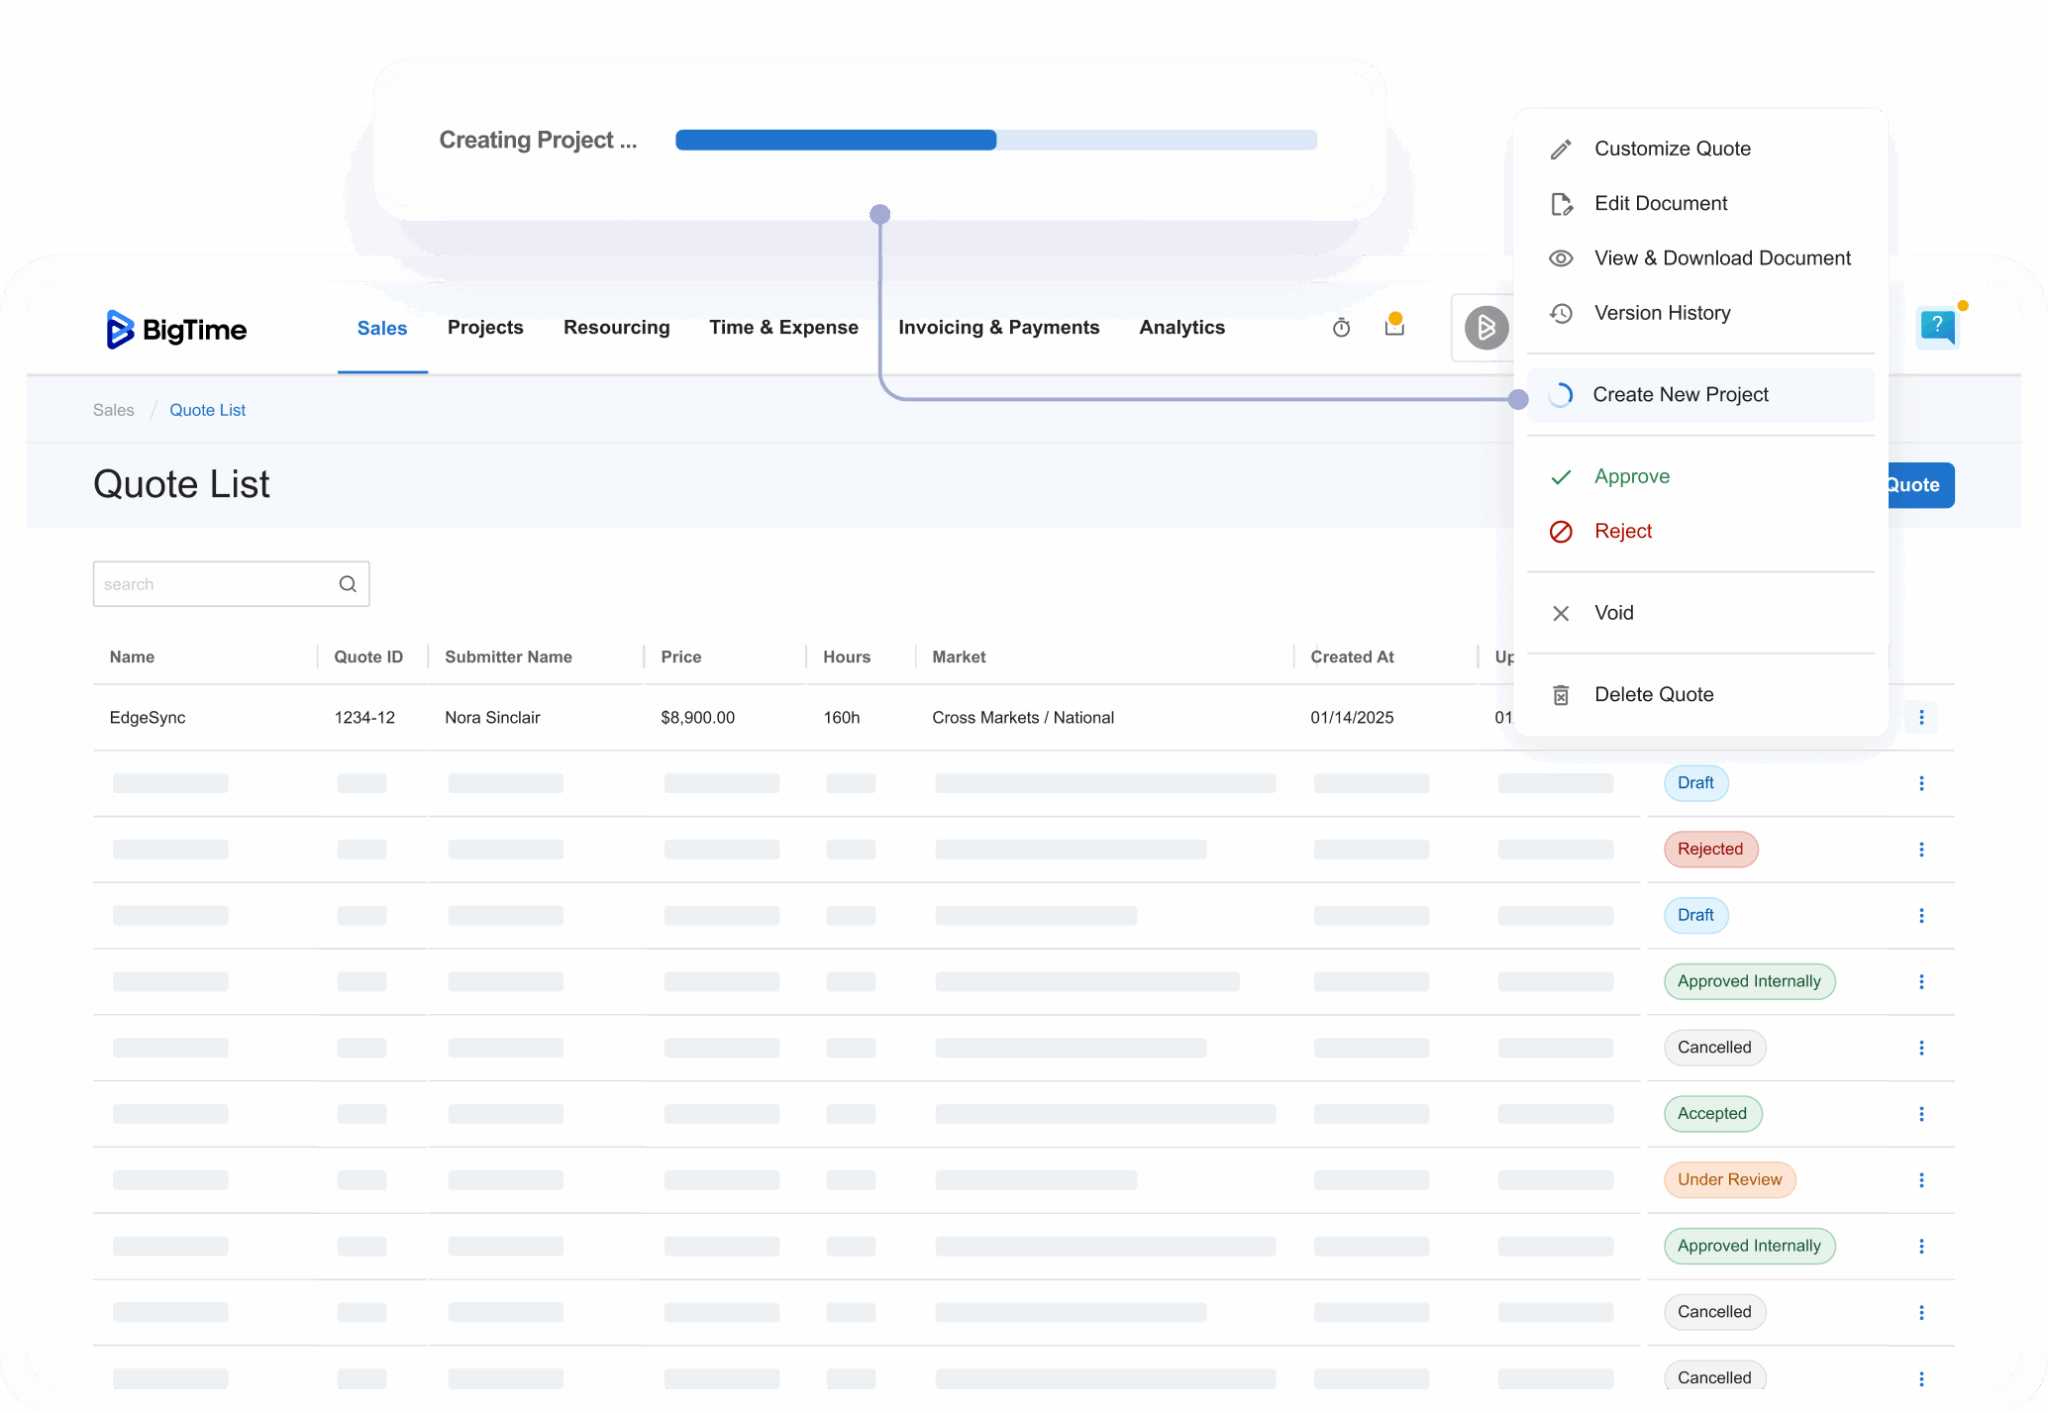Click the search magnifier icon
This screenshot has height=1413, width=2048.
click(x=347, y=584)
